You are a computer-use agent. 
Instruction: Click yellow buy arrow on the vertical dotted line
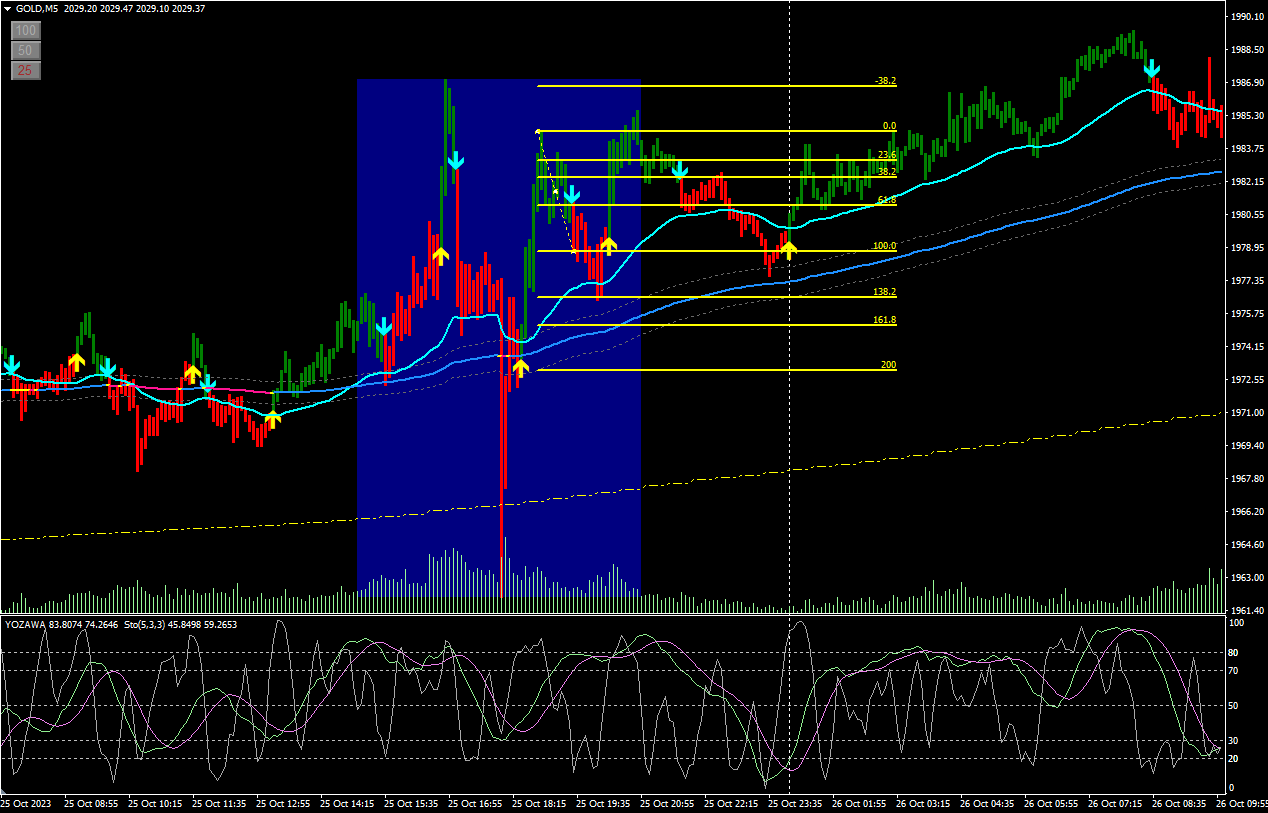(789, 249)
